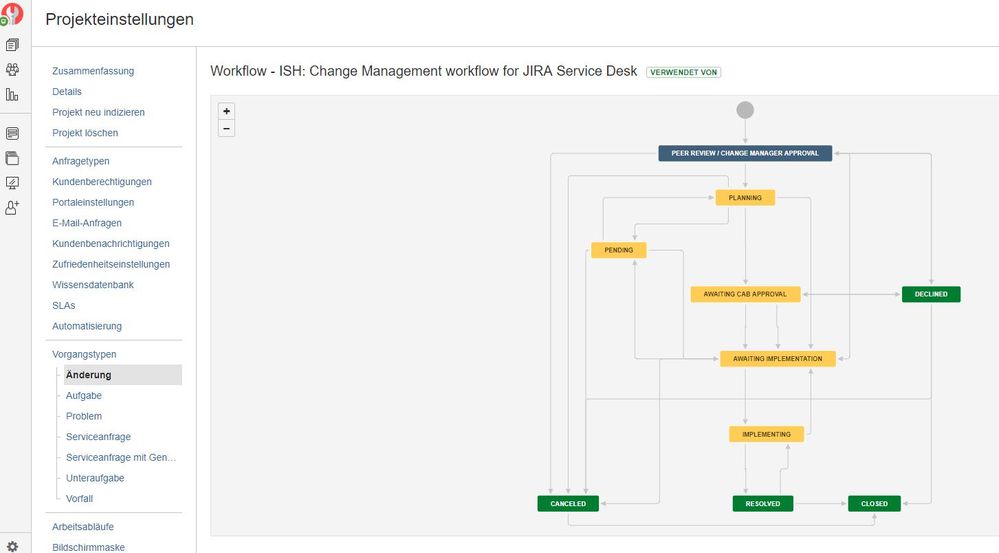Open Arbeitsabläufe settings
The width and height of the screenshot is (999, 553).
tap(83, 527)
